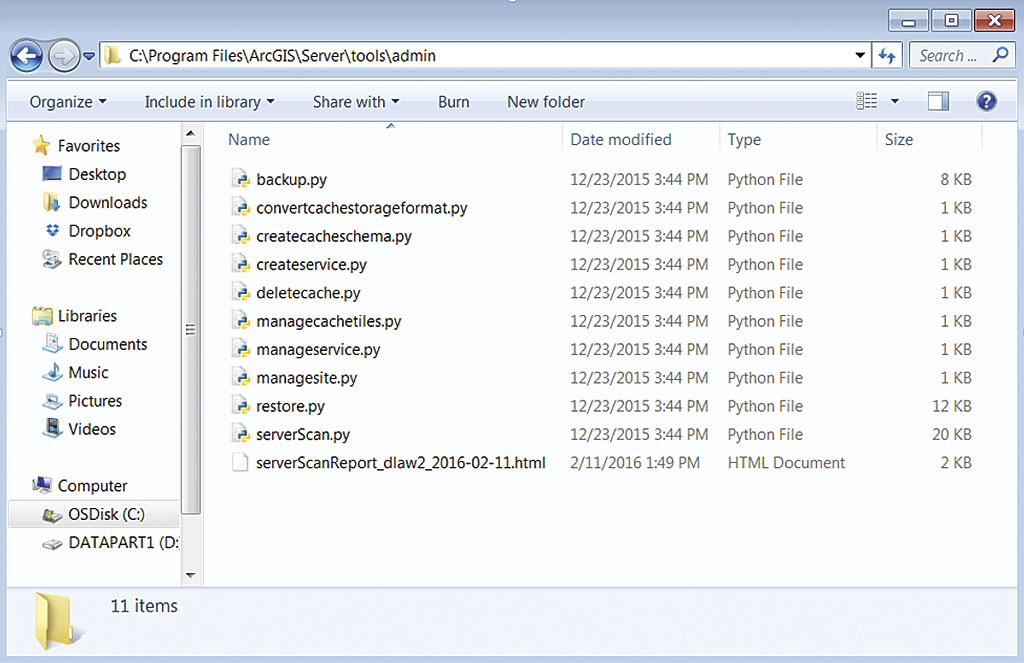Image resolution: width=1024 pixels, height=663 pixels.
Task: Click the Refresh button beside address bar
Action: point(887,56)
